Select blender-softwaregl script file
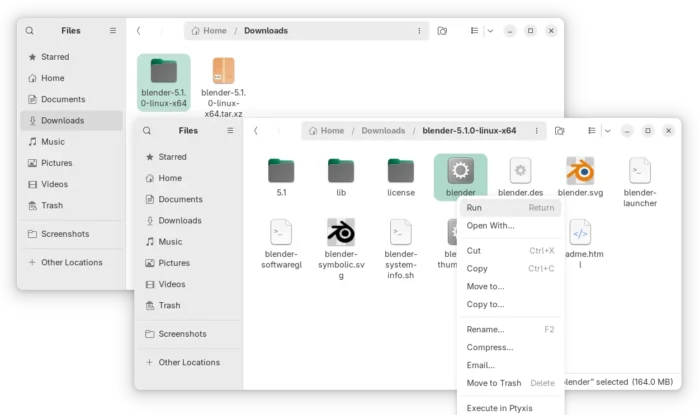The height and width of the screenshot is (415, 700). [281, 232]
